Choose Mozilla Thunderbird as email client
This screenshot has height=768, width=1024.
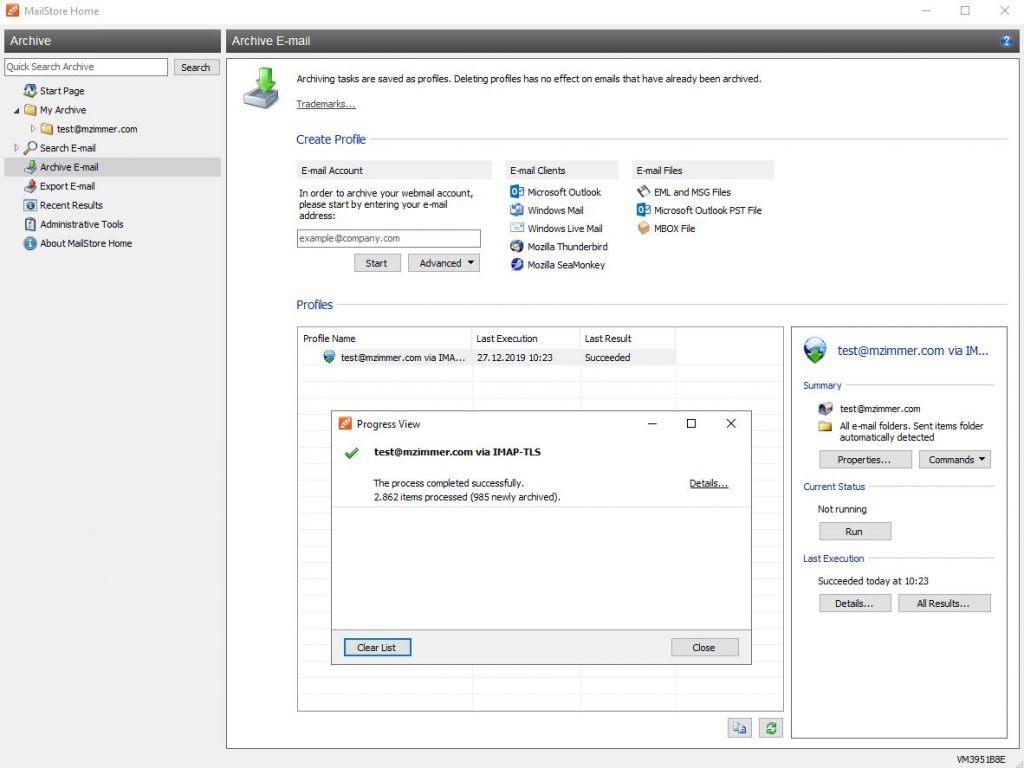click(567, 246)
